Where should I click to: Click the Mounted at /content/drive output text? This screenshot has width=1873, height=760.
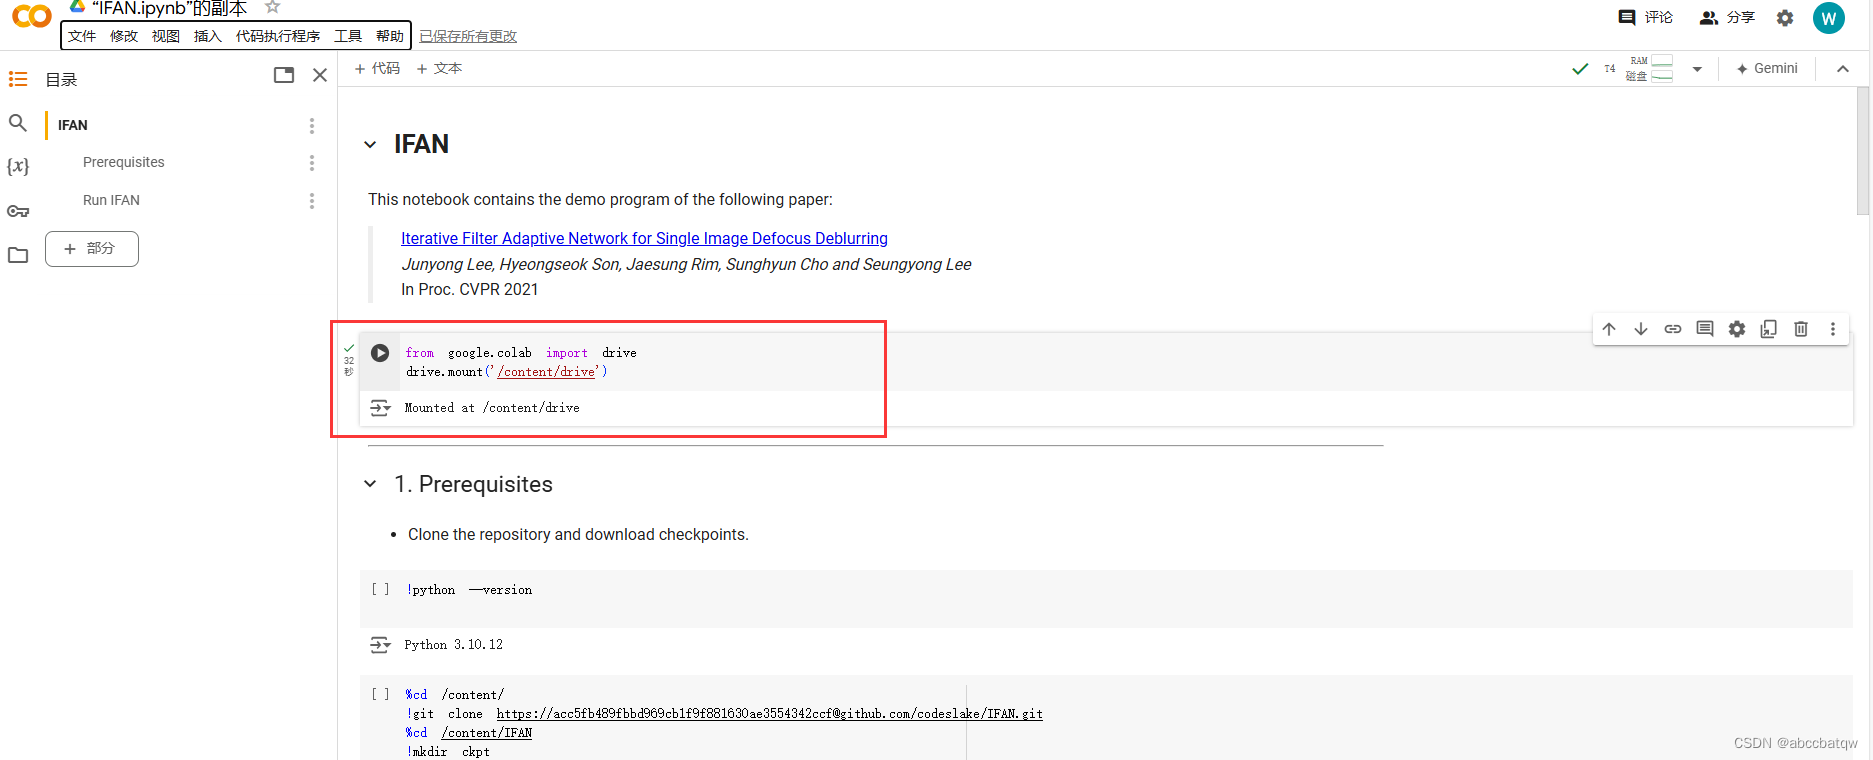pyautogui.click(x=492, y=408)
